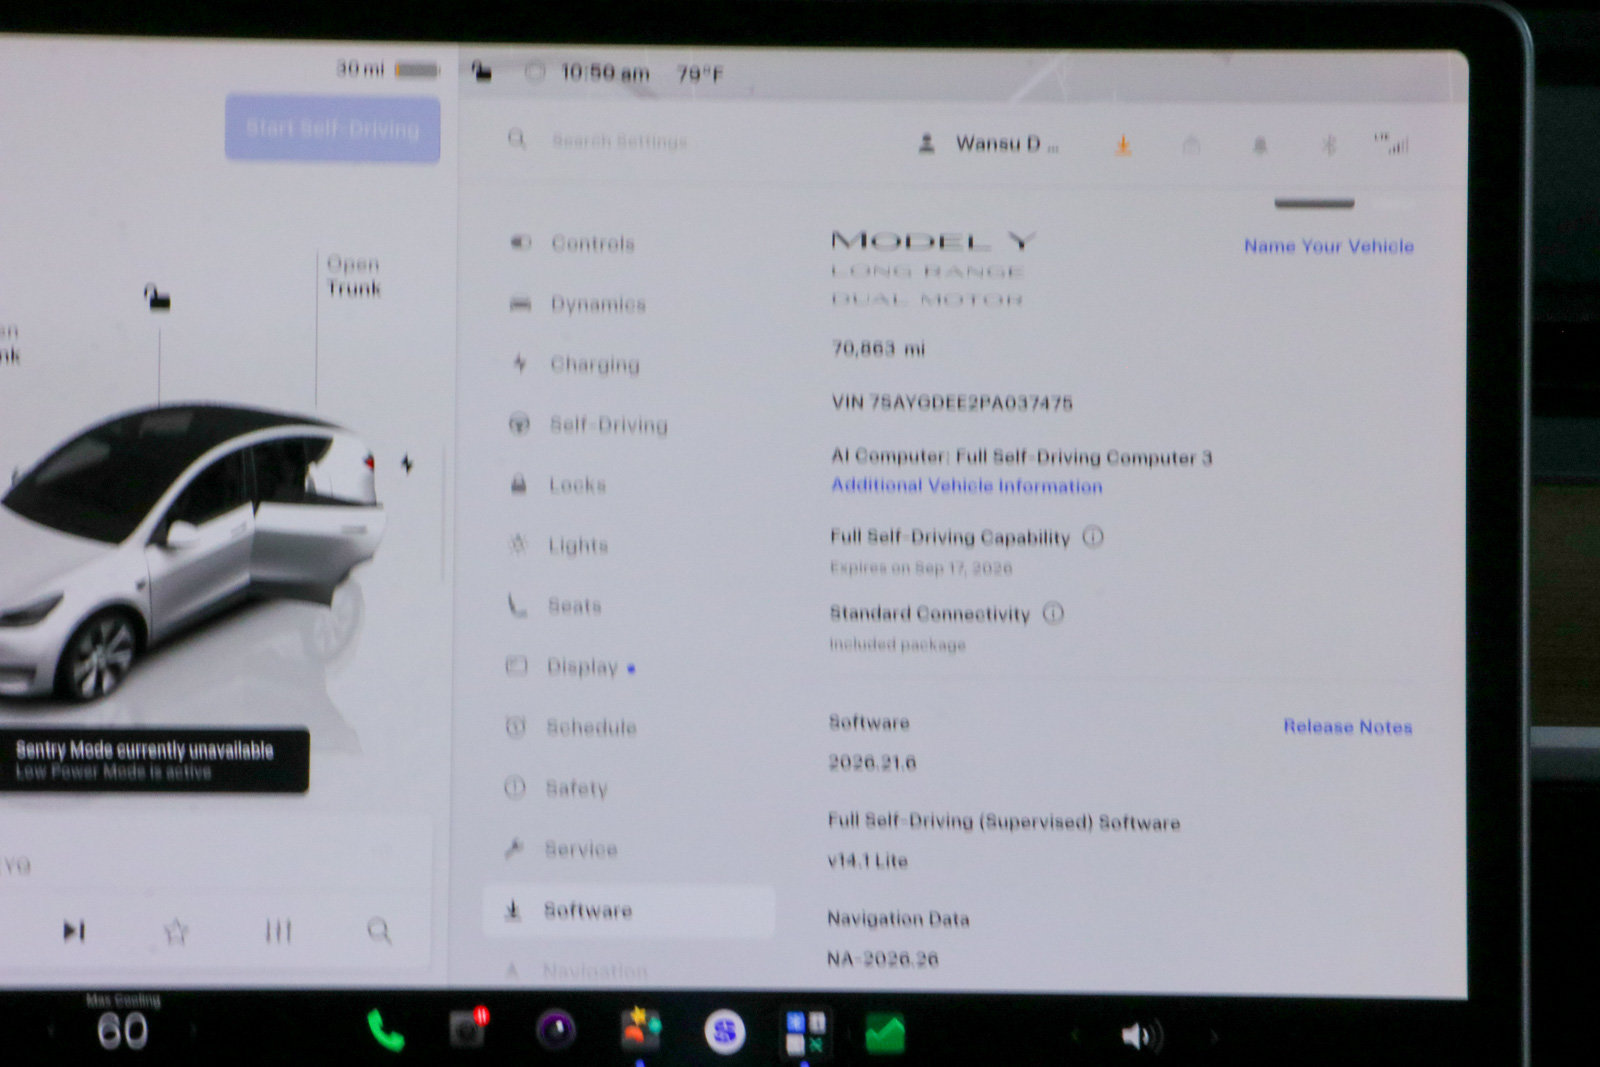Tap the v14.1 Lite version text
The width and height of the screenshot is (1600, 1067).
[867, 861]
